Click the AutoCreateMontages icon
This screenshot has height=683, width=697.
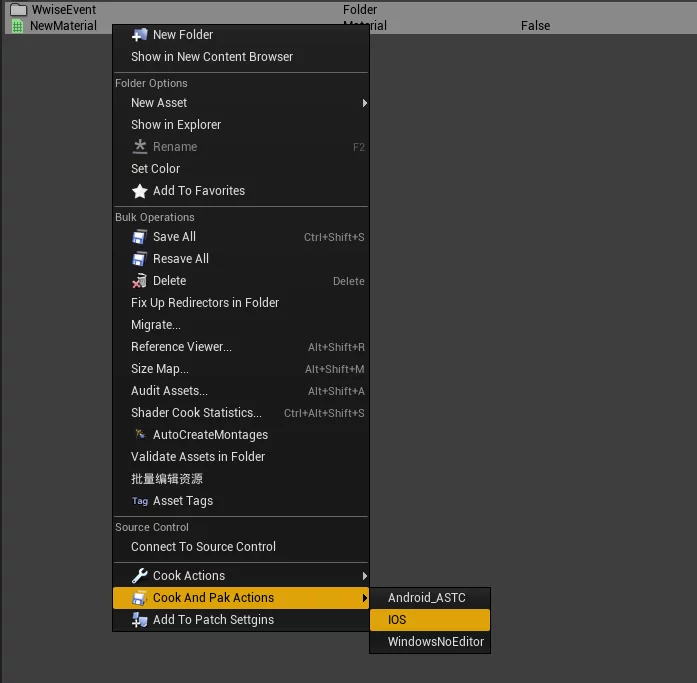pos(140,435)
